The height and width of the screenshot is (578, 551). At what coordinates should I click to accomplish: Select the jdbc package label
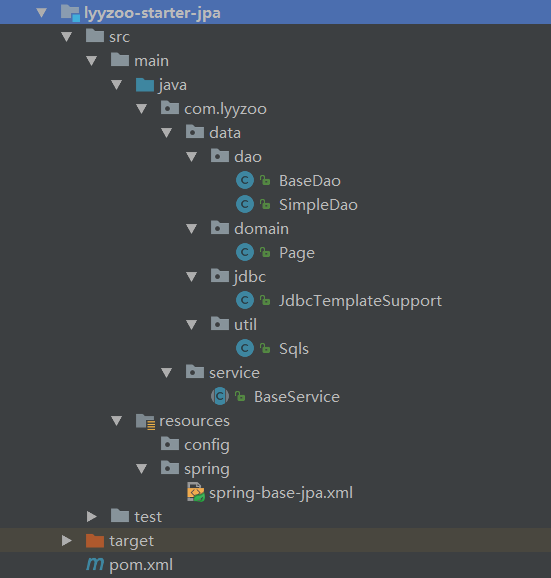point(250,277)
